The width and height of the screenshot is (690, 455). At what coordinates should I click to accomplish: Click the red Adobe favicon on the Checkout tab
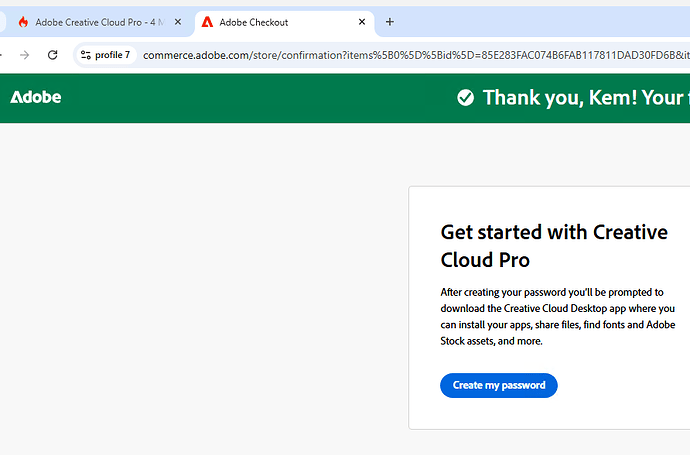[x=207, y=22]
